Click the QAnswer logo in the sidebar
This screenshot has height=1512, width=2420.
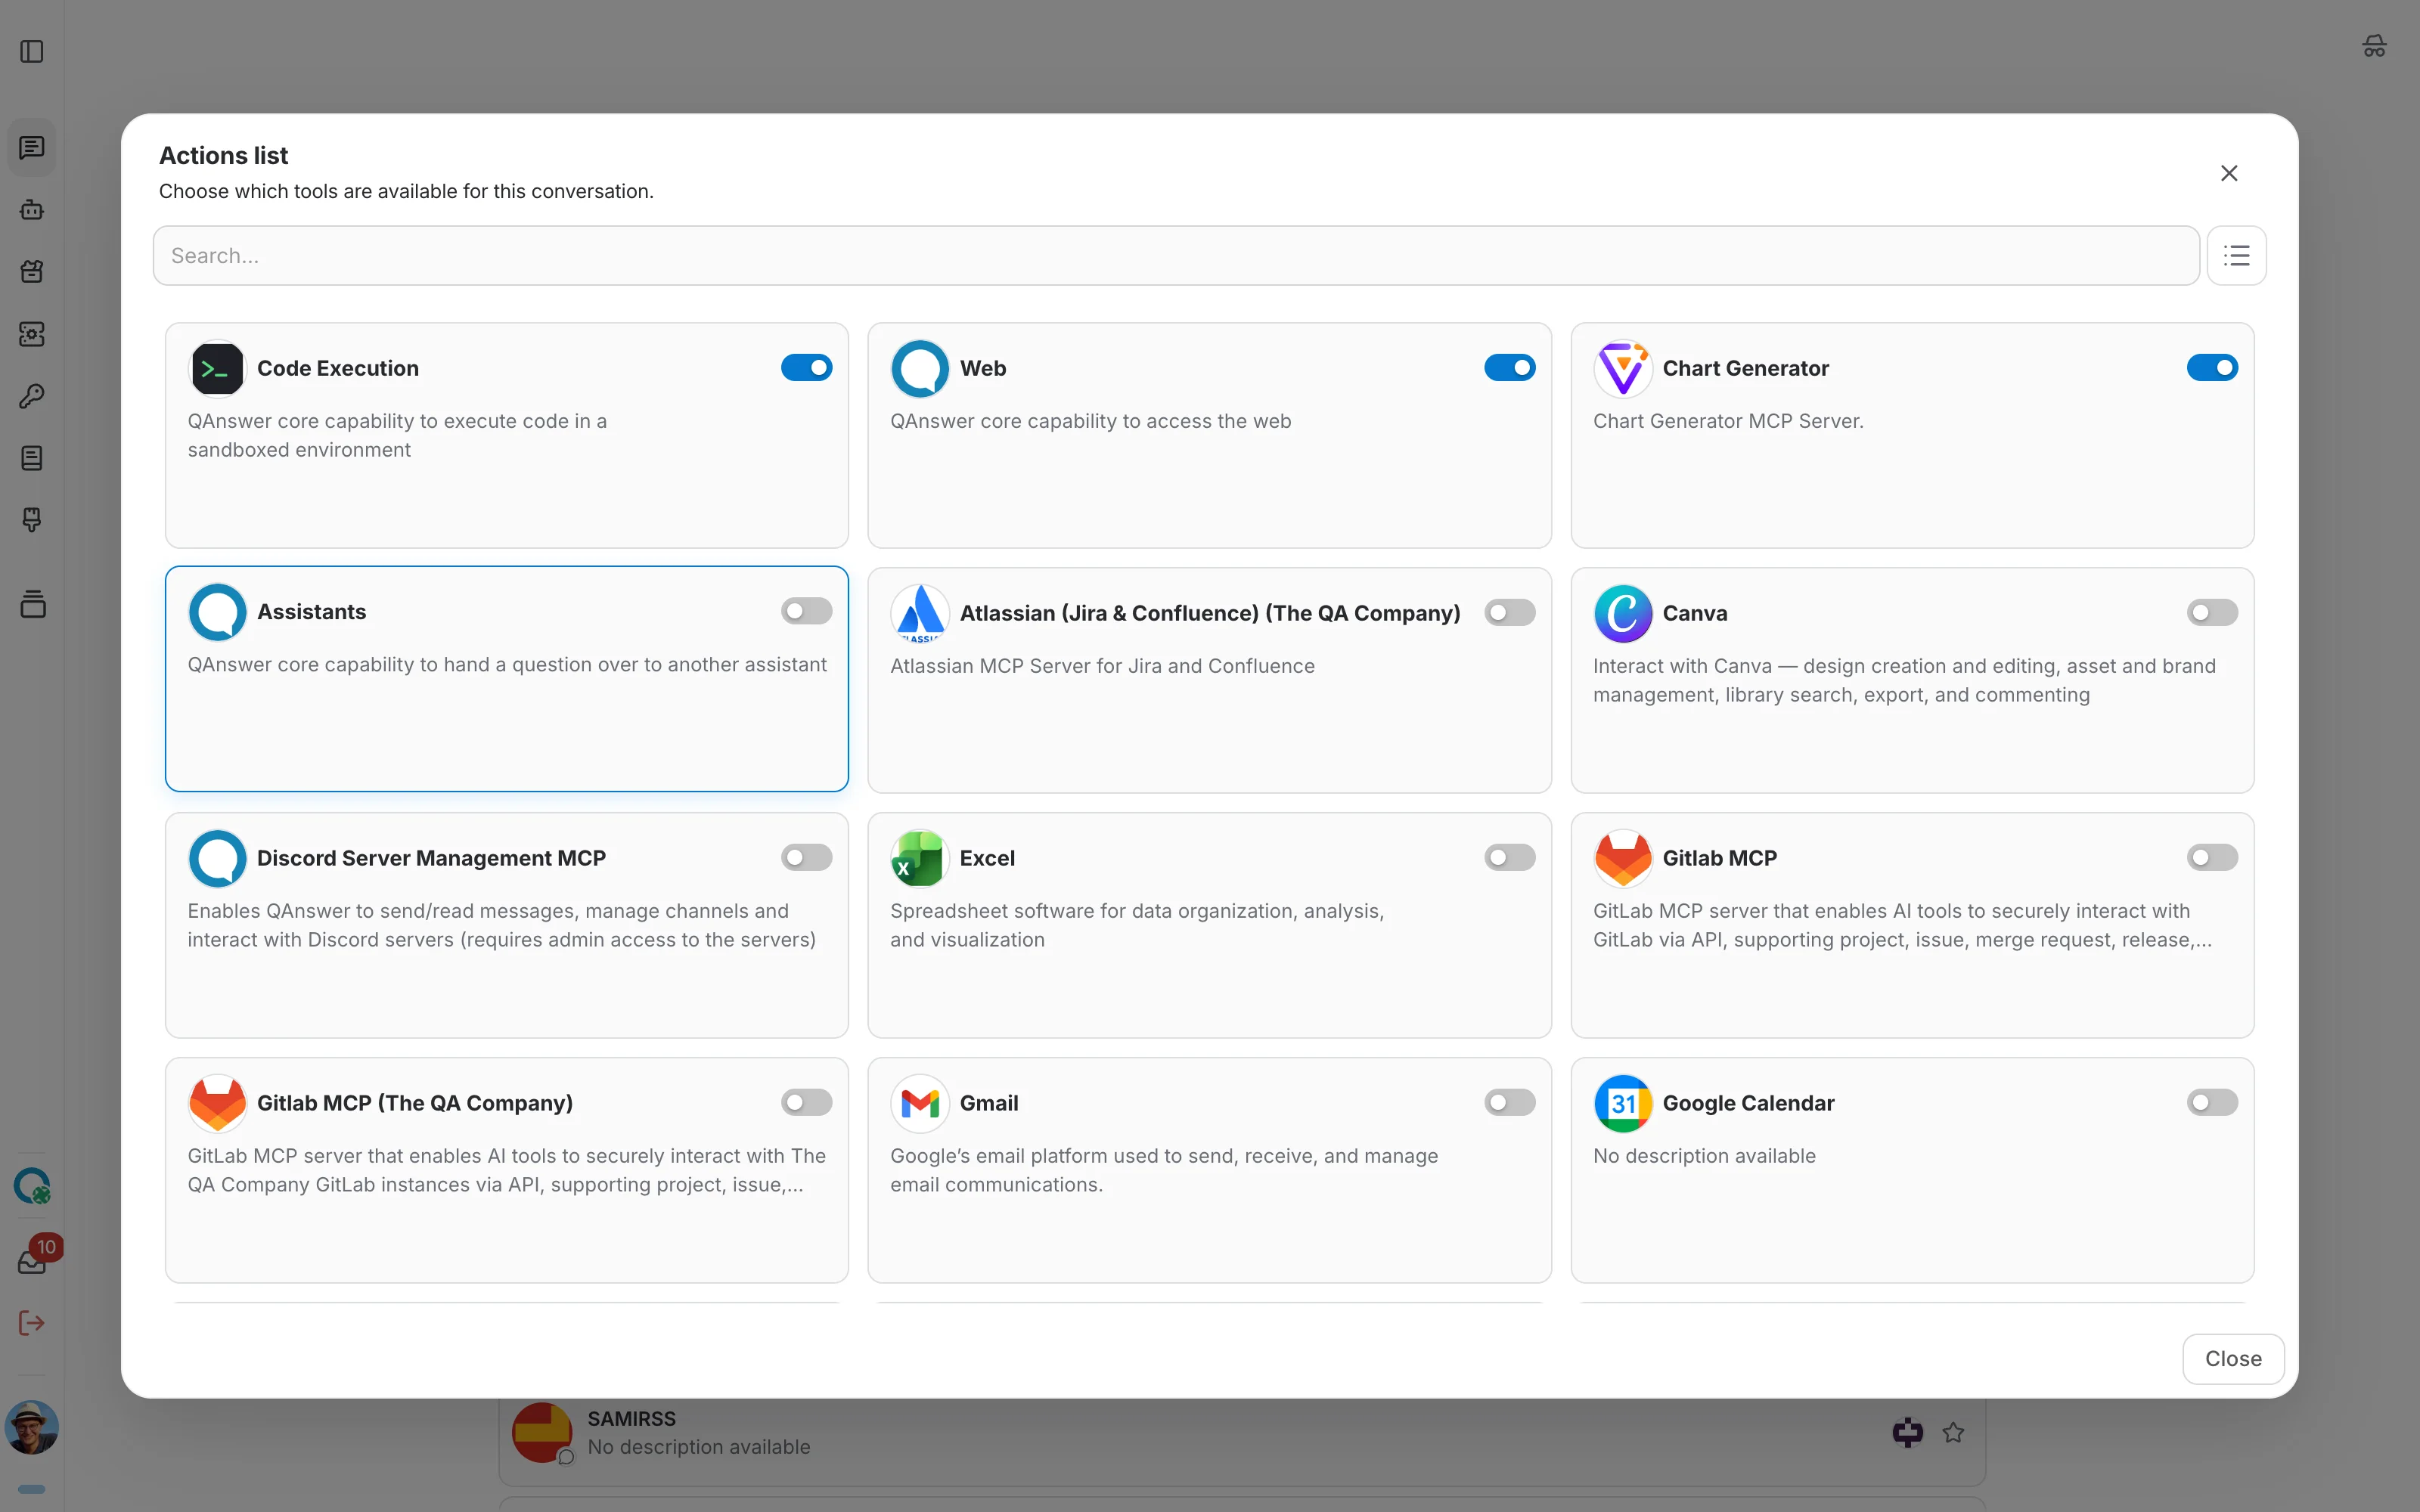coord(32,1186)
